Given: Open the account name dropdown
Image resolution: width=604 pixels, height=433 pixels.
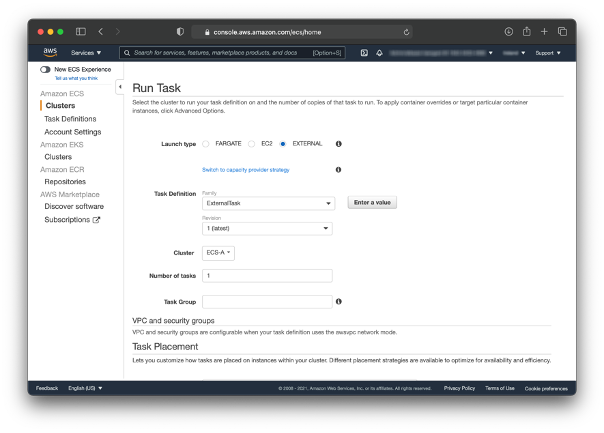Looking at the screenshot, I should click(x=441, y=53).
